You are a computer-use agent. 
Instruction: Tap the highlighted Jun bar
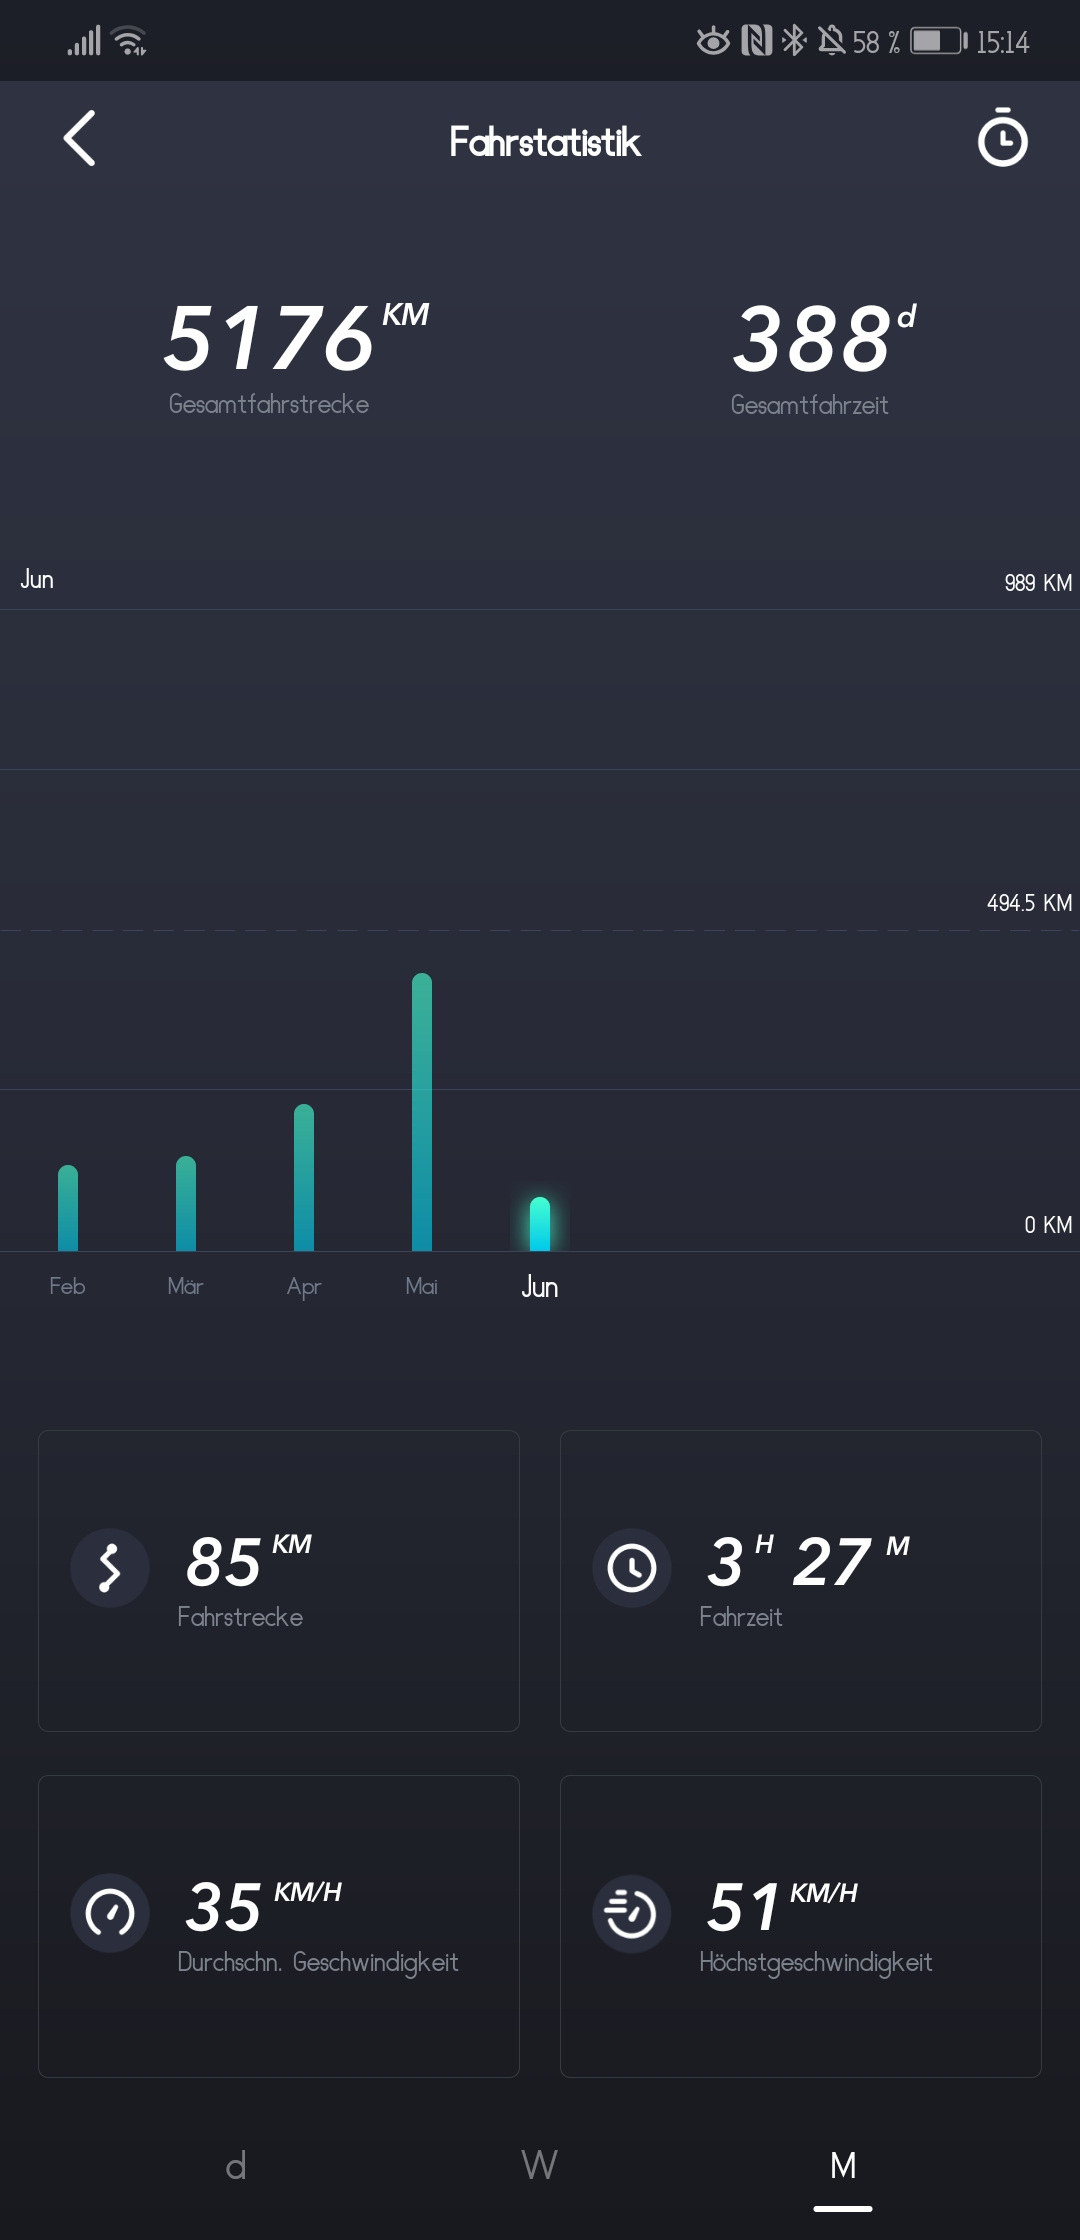click(540, 1224)
